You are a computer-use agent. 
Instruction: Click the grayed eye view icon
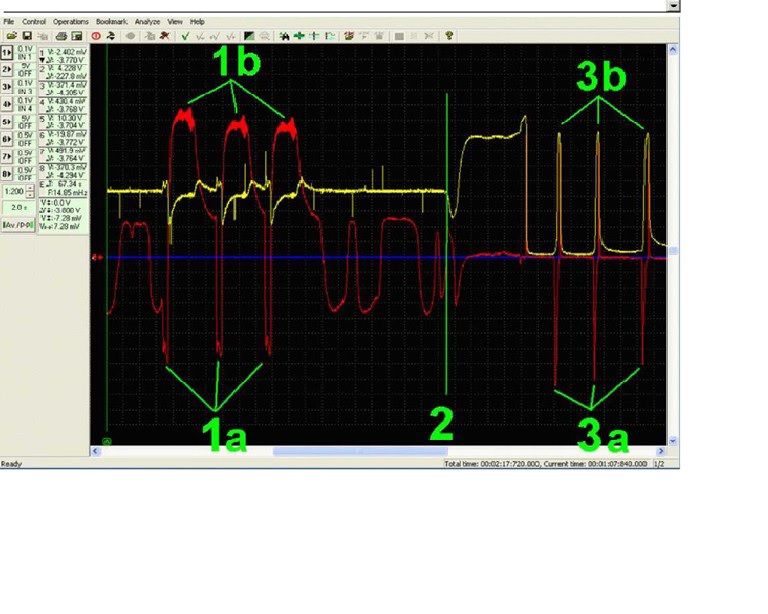click(130, 36)
